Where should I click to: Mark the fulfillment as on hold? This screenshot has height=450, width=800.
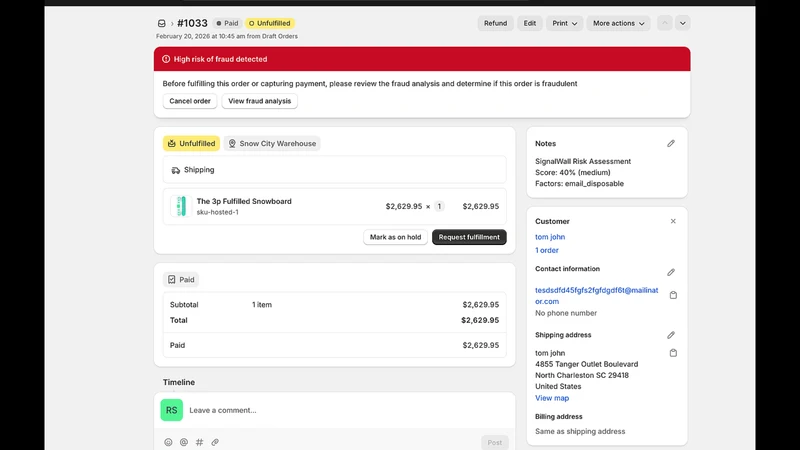(395, 237)
